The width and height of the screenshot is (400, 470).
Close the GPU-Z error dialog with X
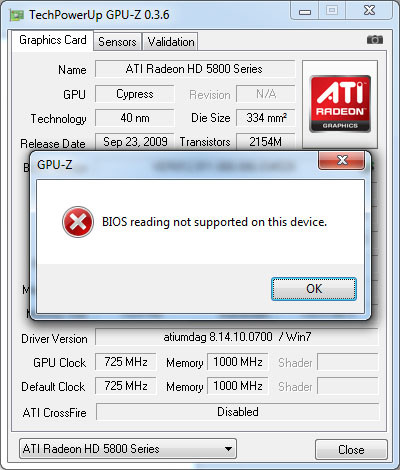pos(342,160)
